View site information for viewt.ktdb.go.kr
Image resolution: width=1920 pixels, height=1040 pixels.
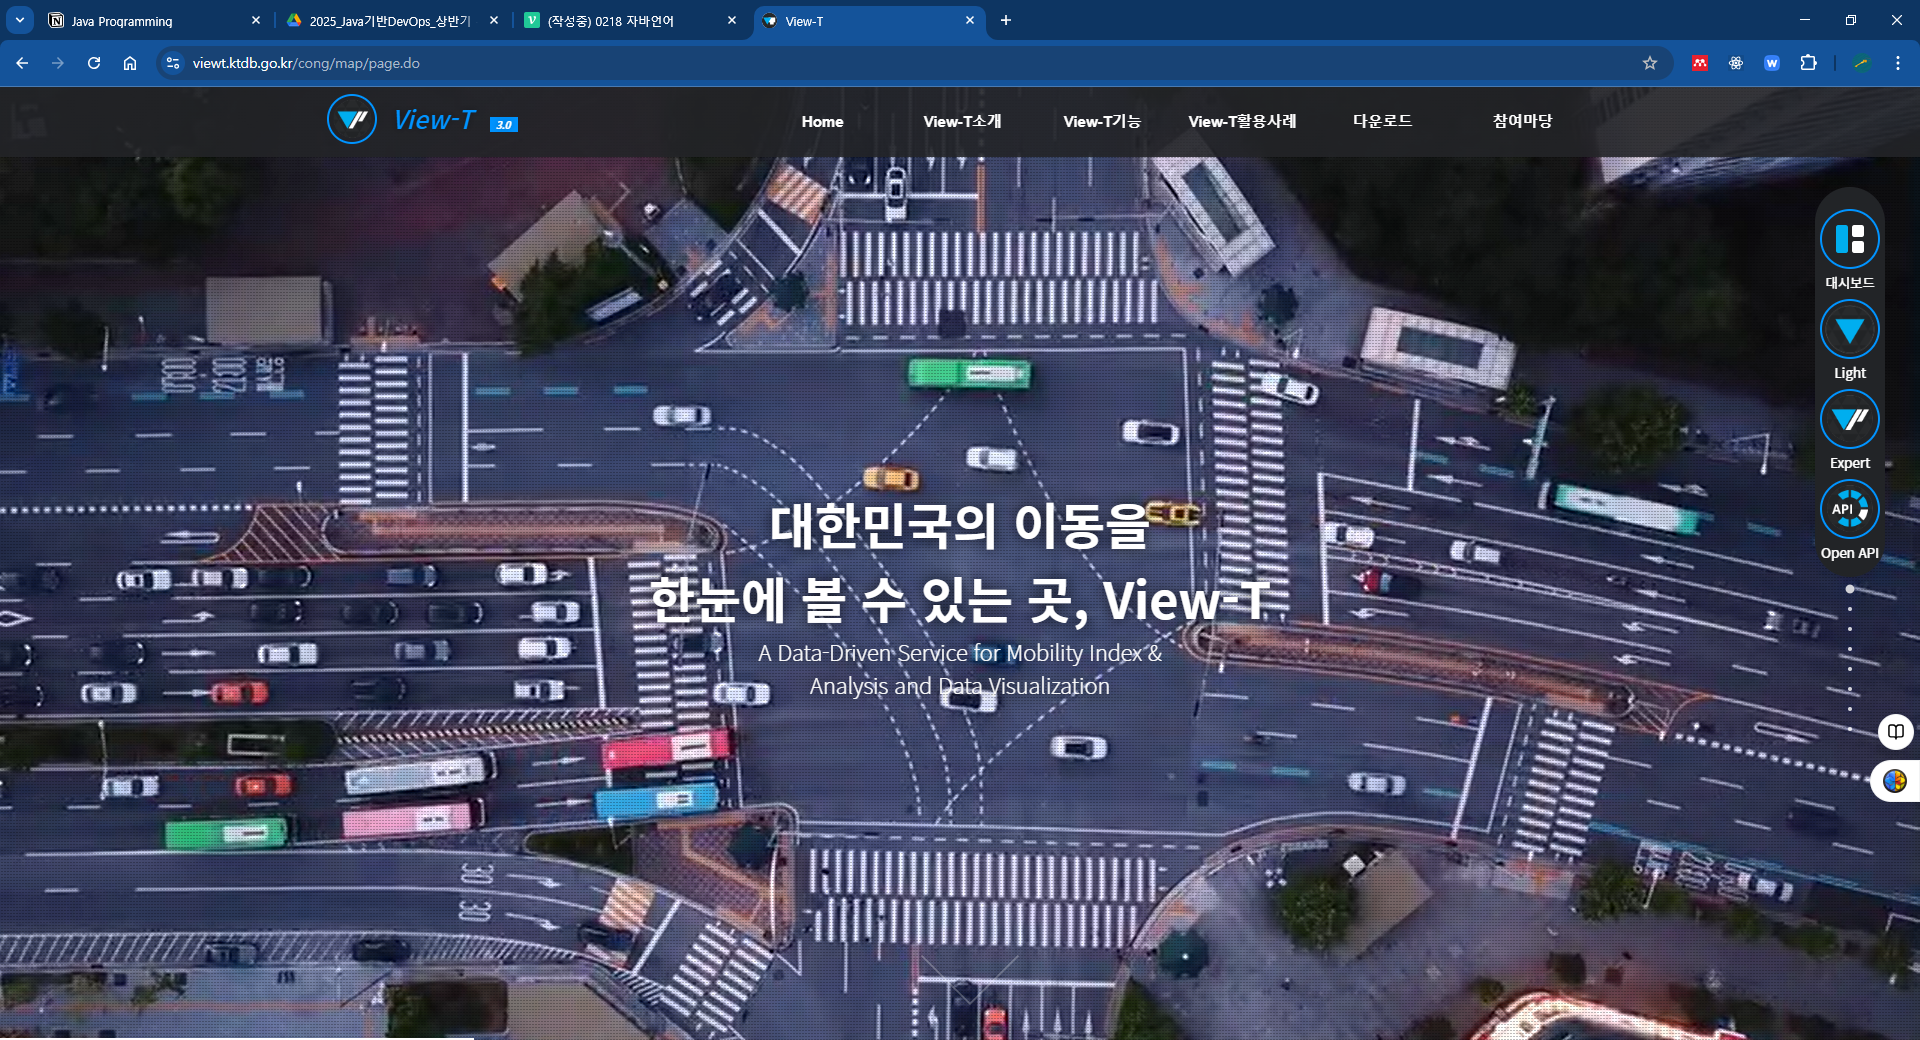click(x=173, y=63)
